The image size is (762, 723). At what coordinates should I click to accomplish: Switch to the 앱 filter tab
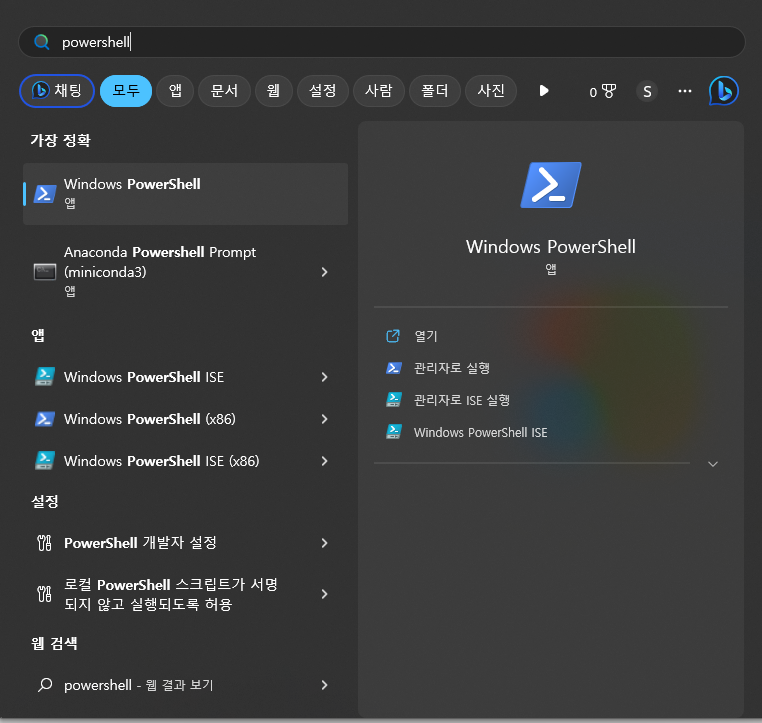coord(175,91)
